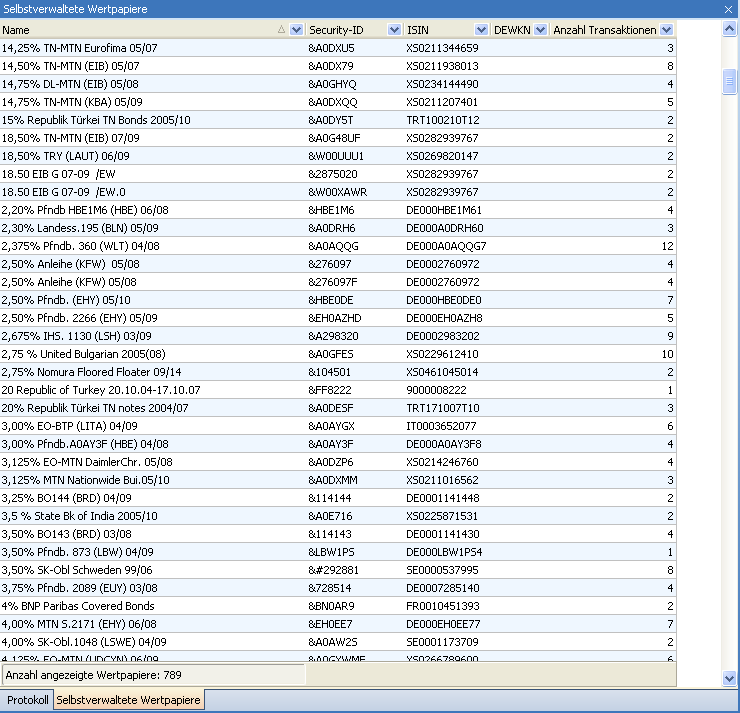Open the Anzahl Transaktionen filter dropdown

click(667, 30)
